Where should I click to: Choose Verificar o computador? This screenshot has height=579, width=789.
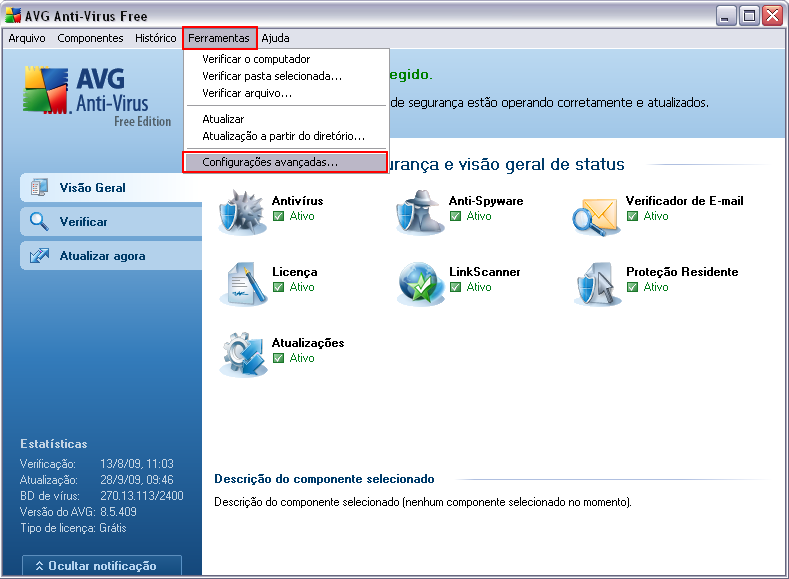287,59
